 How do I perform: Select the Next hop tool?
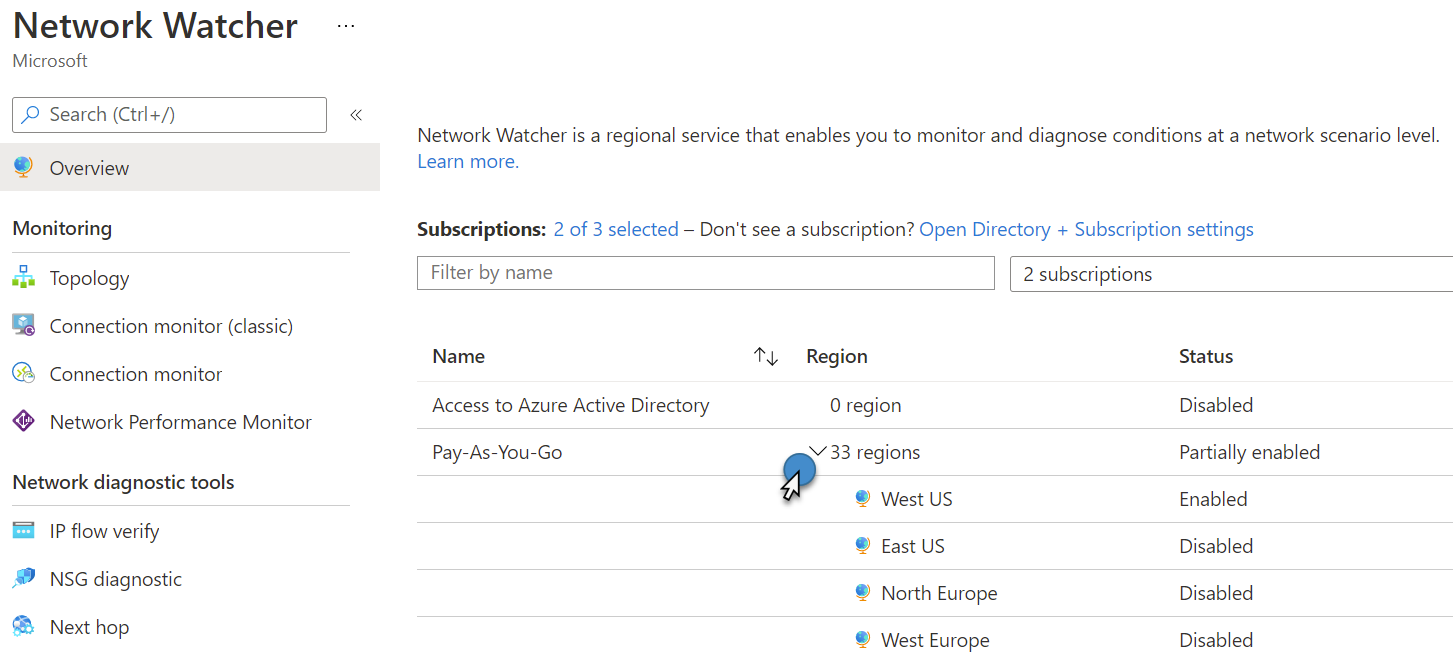89,626
